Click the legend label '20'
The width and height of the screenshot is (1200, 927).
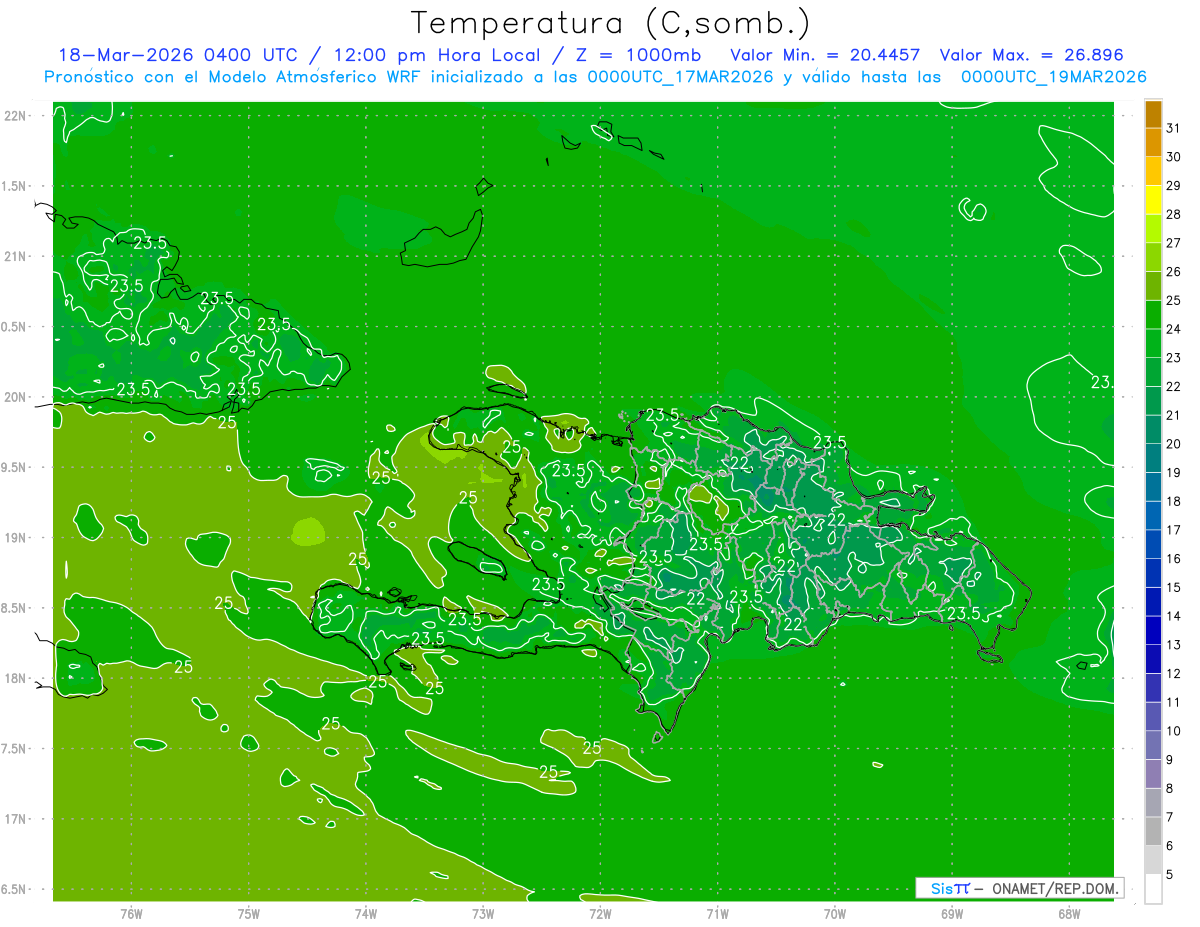click(x=1174, y=444)
